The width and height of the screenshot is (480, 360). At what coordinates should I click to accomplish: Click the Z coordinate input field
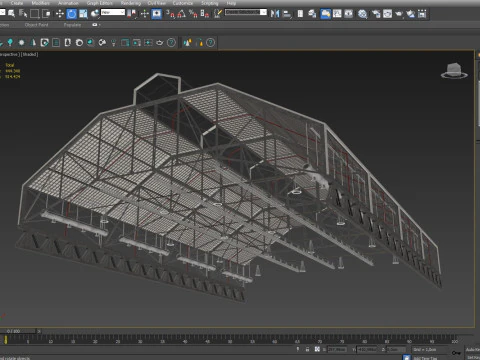tap(396, 349)
